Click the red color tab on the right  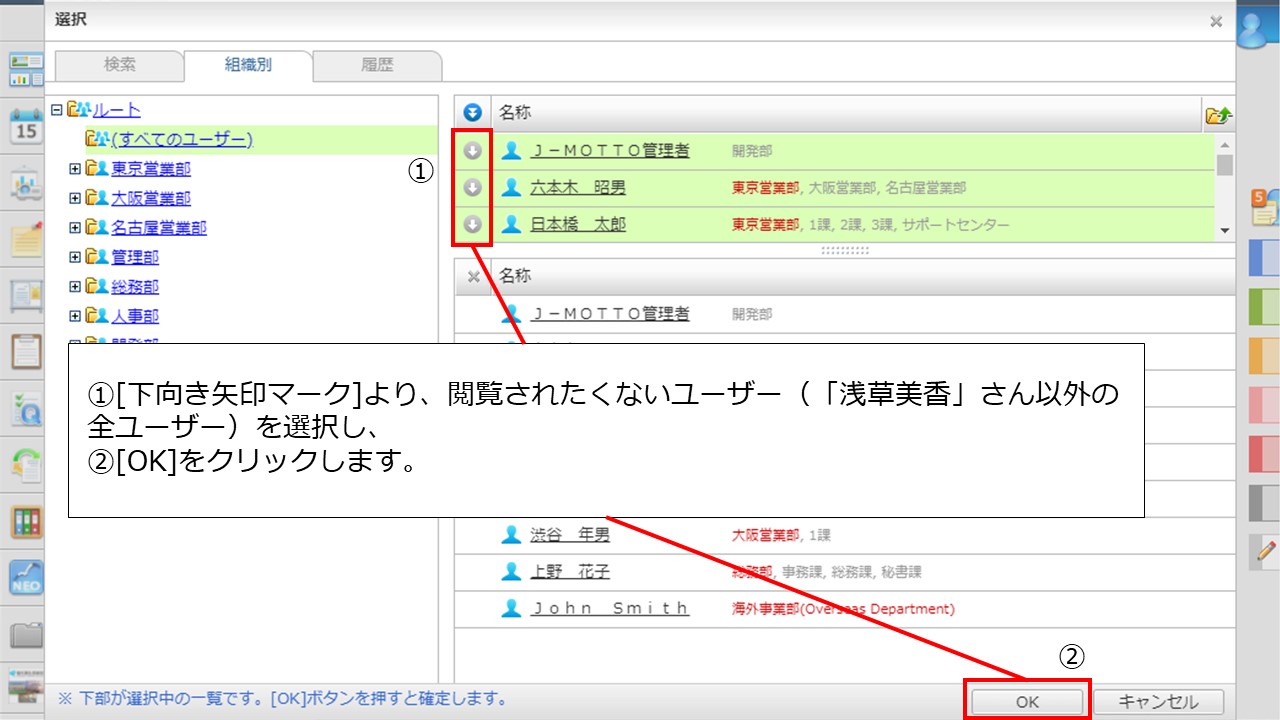click(1264, 454)
